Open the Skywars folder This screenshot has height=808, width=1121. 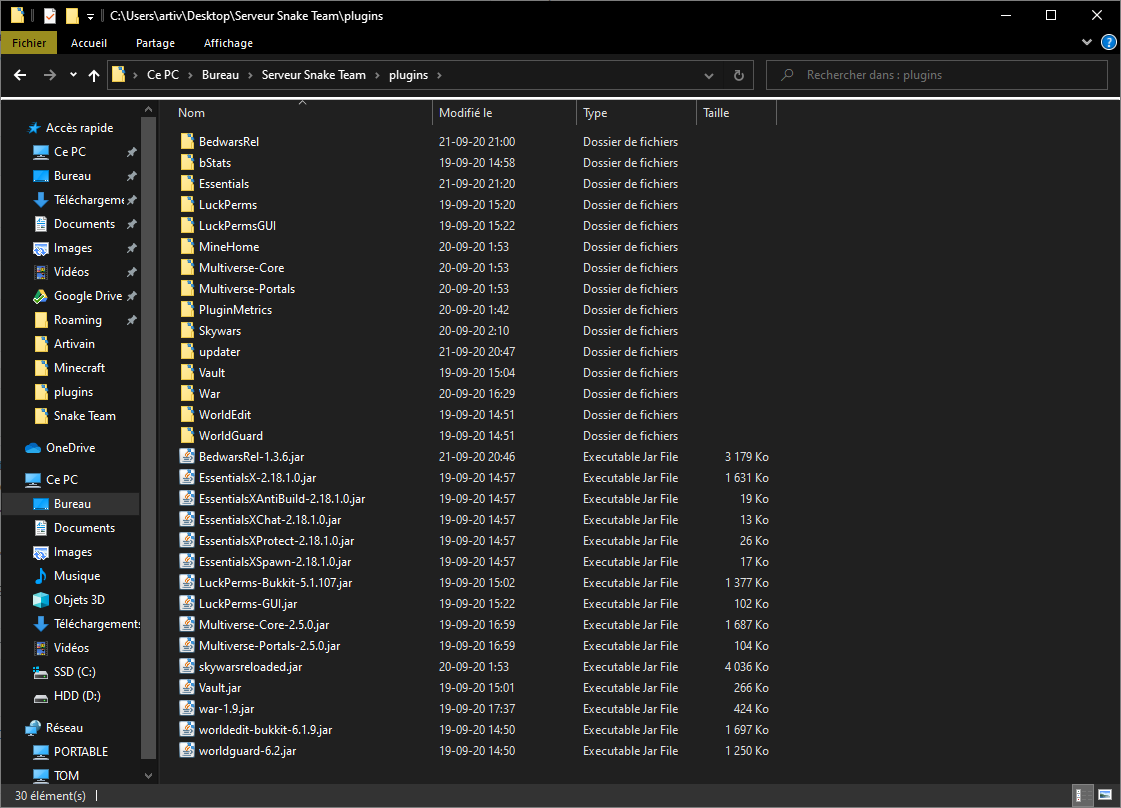(221, 330)
